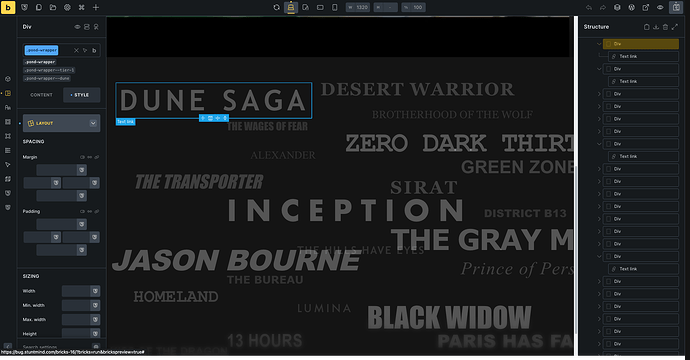Open WordPress dashboard icon
690x360 pixels.
631,7
